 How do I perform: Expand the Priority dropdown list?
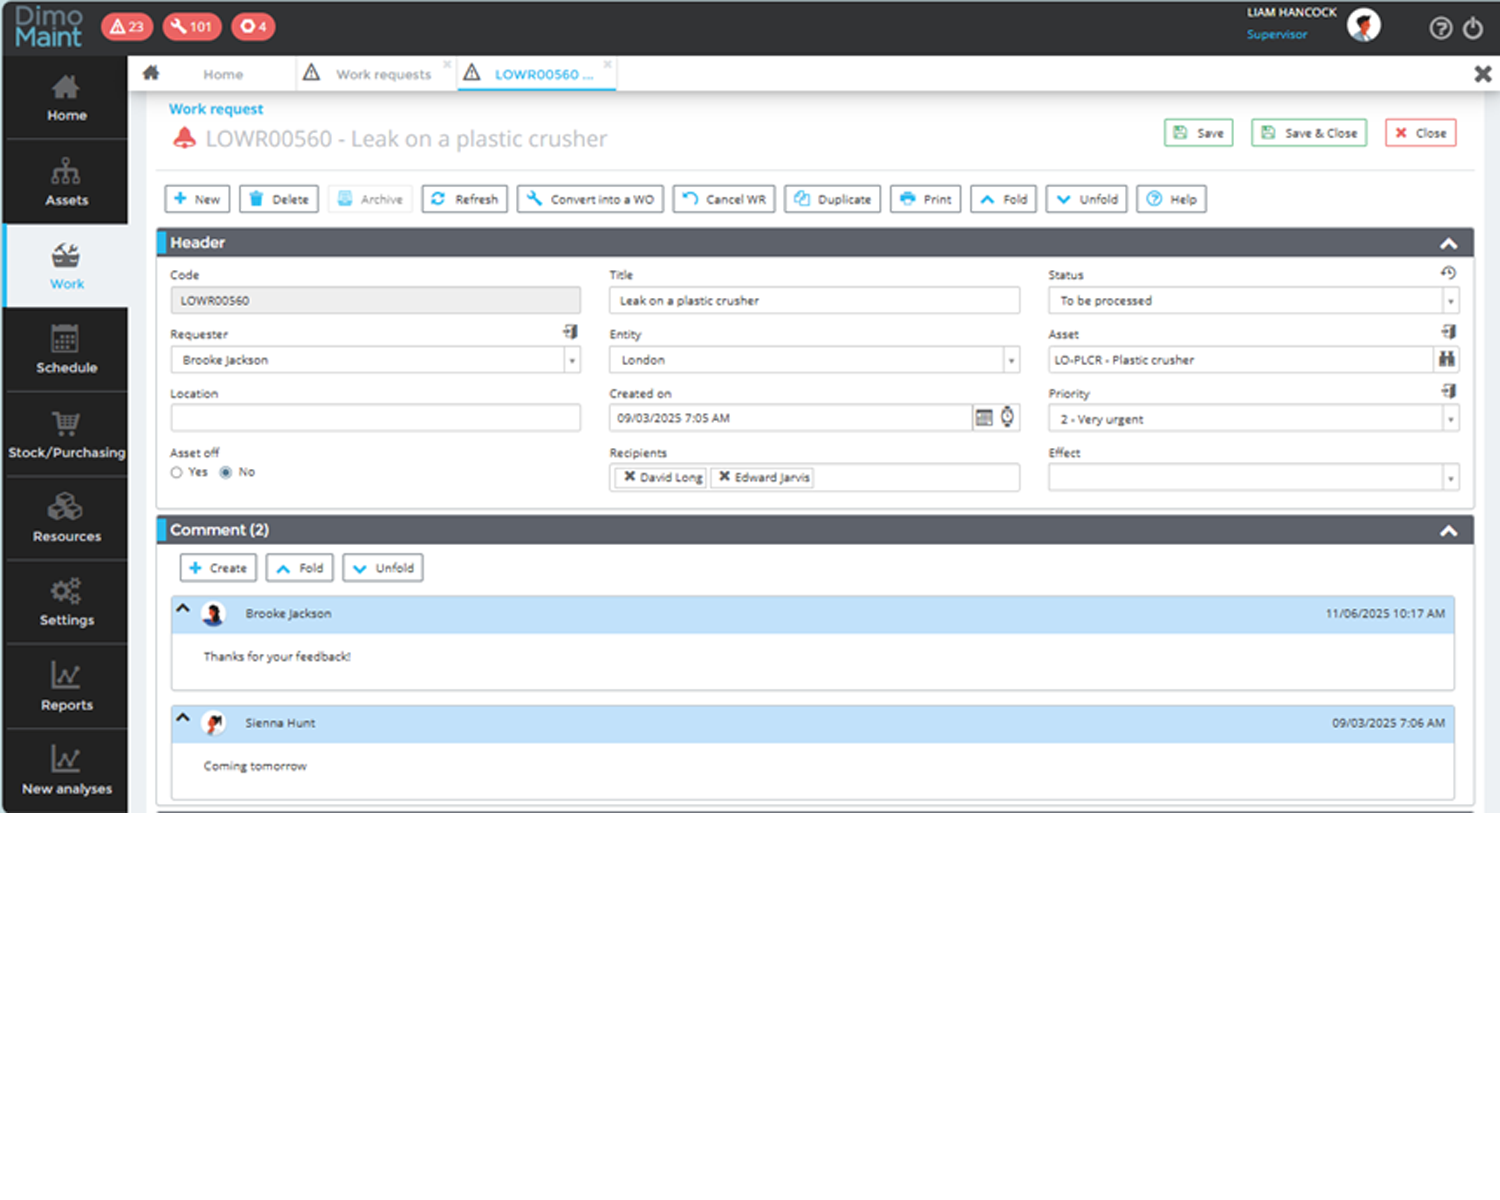click(x=1450, y=419)
